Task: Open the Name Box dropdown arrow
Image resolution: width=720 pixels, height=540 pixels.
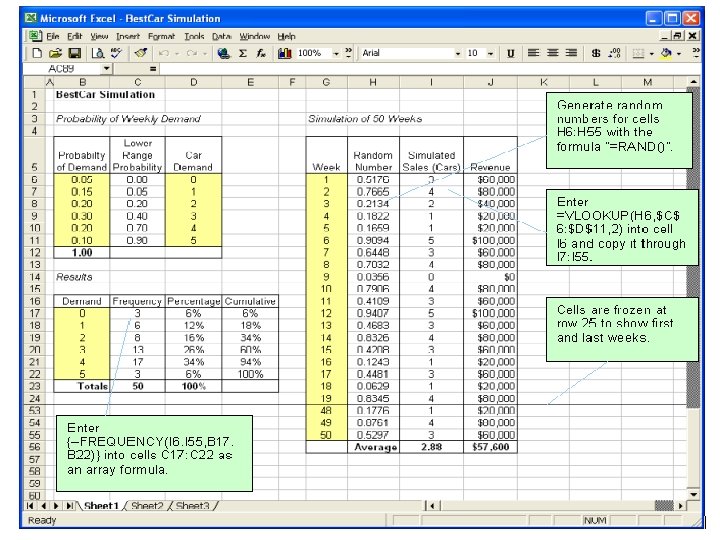Action: pyautogui.click(x=106, y=69)
